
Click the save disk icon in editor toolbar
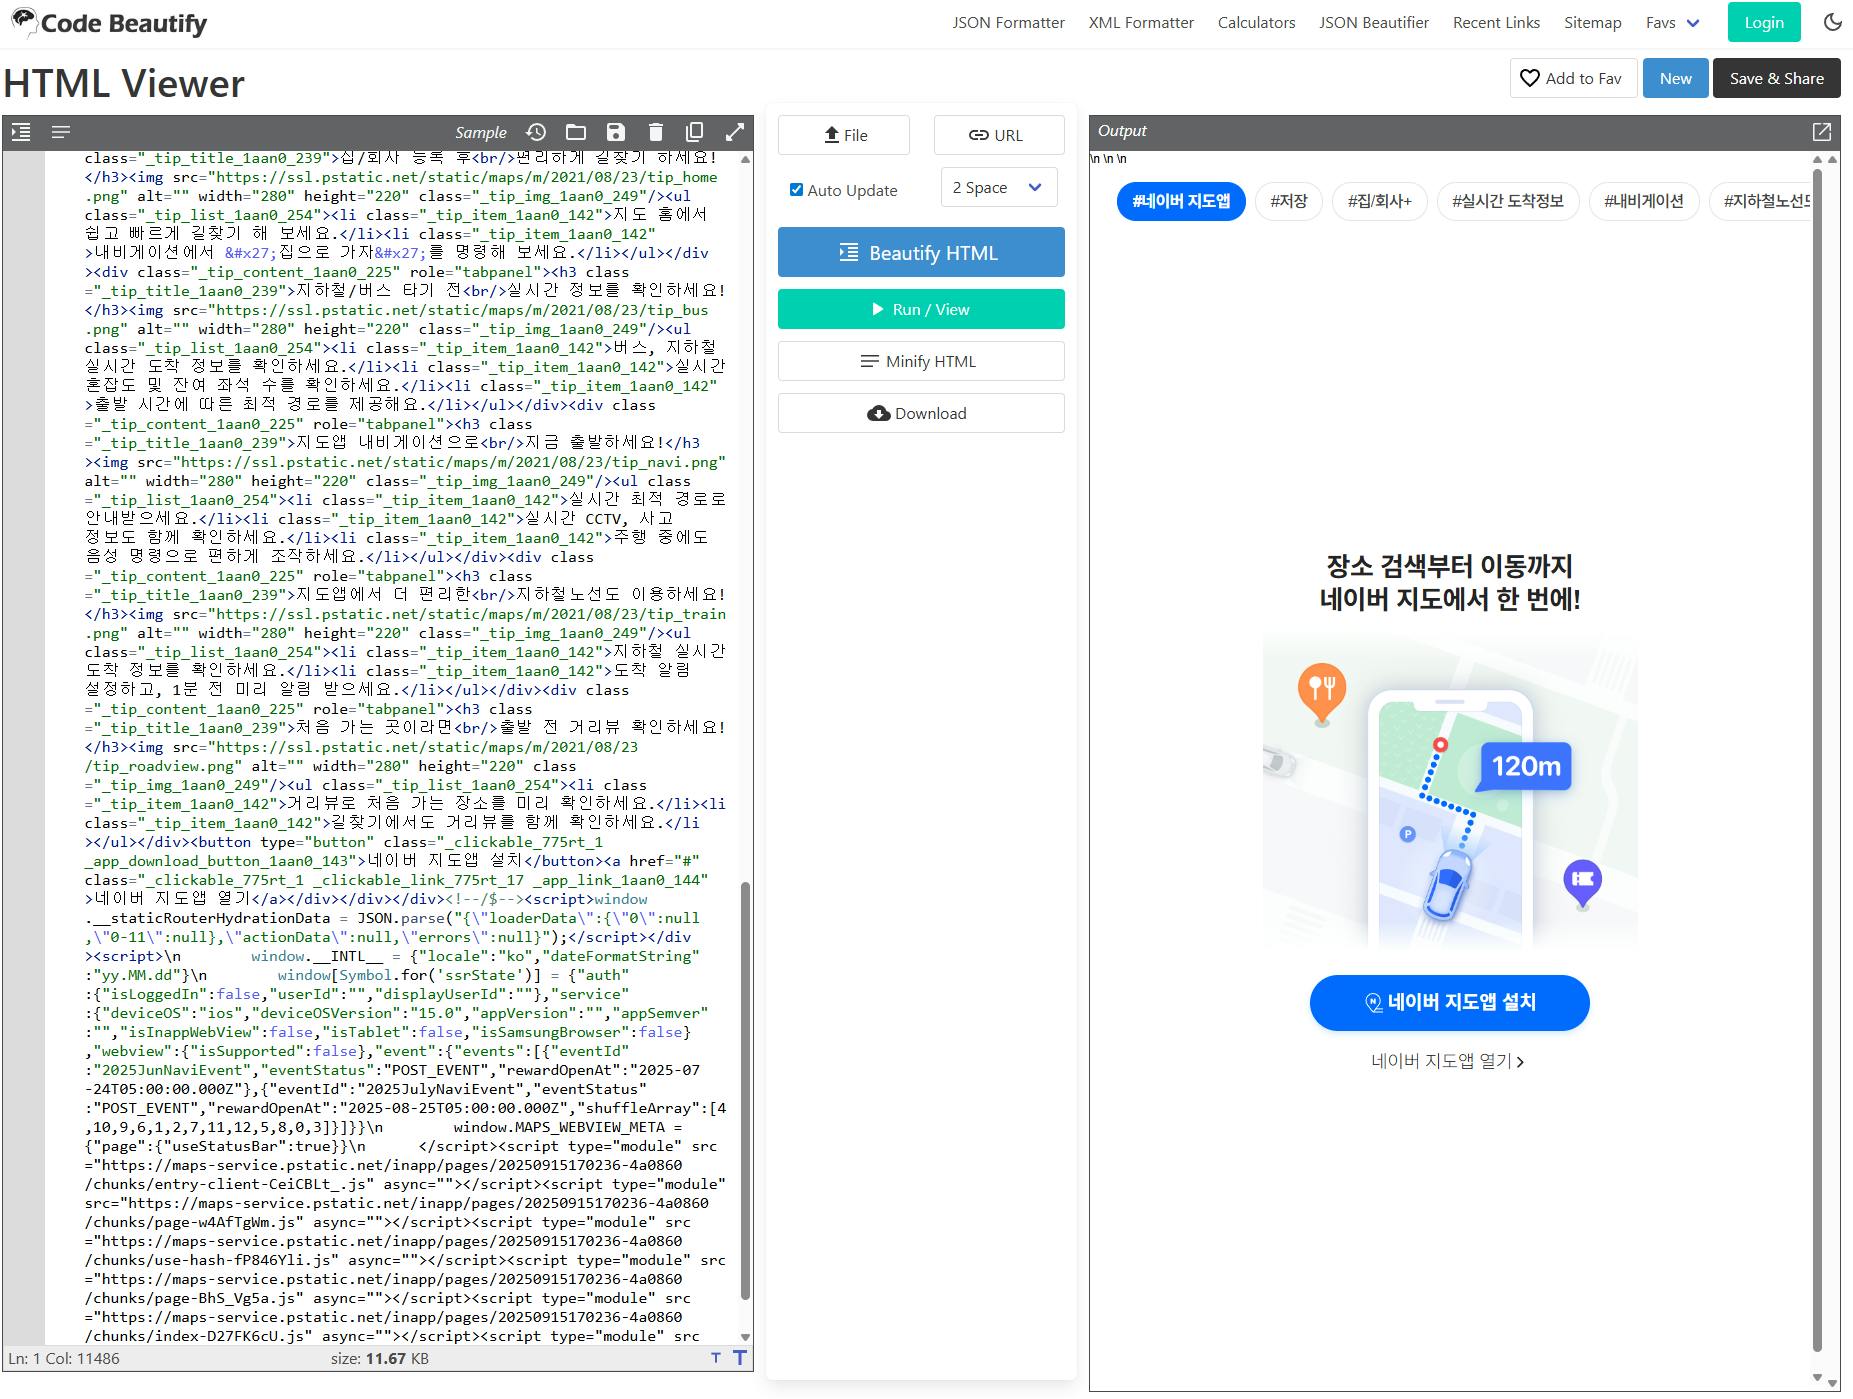point(616,132)
